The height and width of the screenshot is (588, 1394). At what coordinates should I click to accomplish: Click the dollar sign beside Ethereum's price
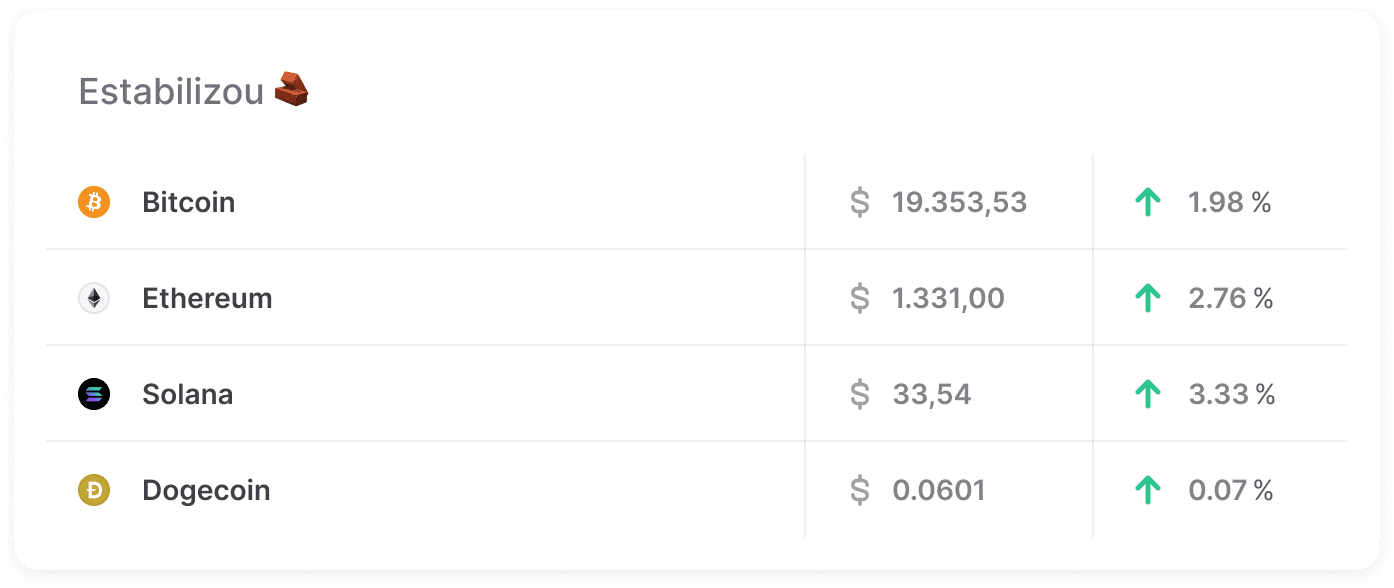coord(858,297)
